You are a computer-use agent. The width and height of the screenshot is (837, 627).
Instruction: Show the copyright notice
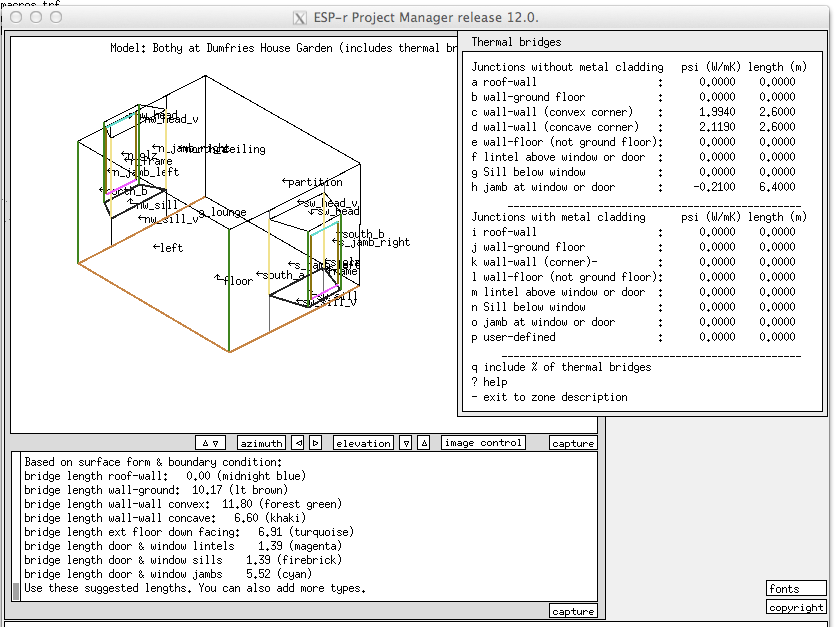coord(796,607)
